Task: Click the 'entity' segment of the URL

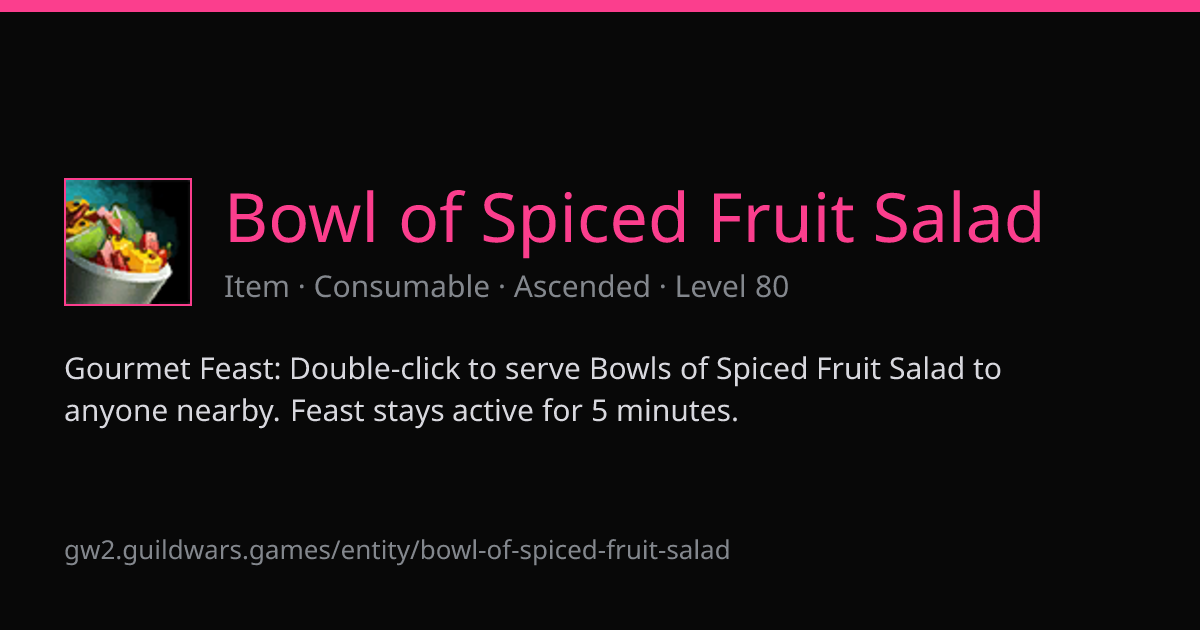Action: (x=379, y=550)
